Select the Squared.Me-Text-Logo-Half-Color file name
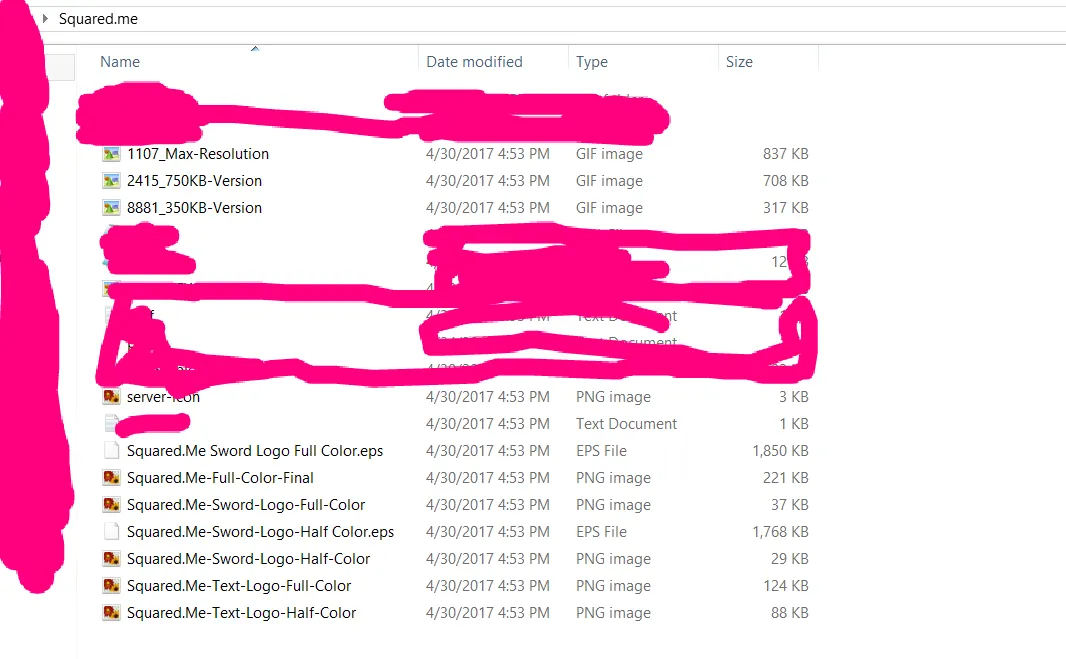Image resolution: width=1066 pixels, height=659 pixels. (x=241, y=613)
